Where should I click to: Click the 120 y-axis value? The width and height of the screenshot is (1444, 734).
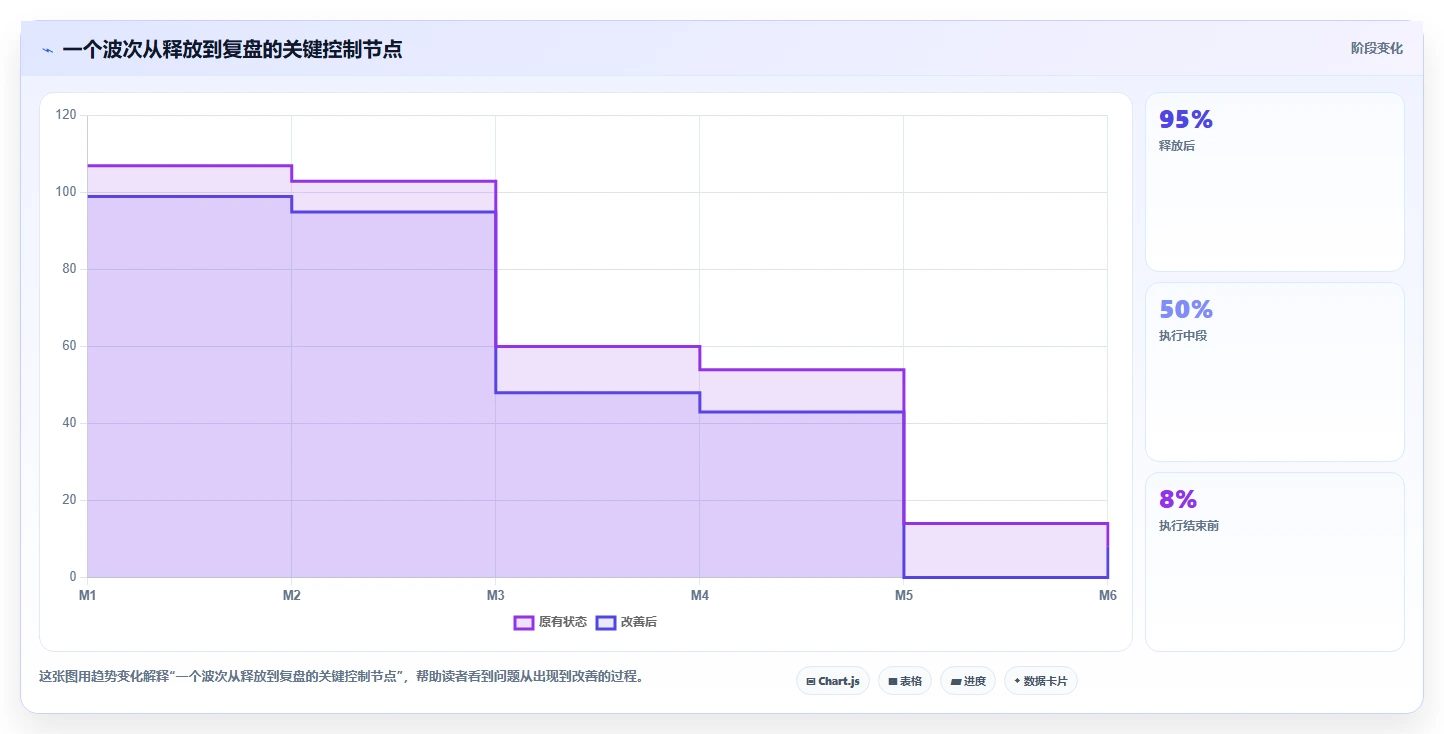click(66, 115)
